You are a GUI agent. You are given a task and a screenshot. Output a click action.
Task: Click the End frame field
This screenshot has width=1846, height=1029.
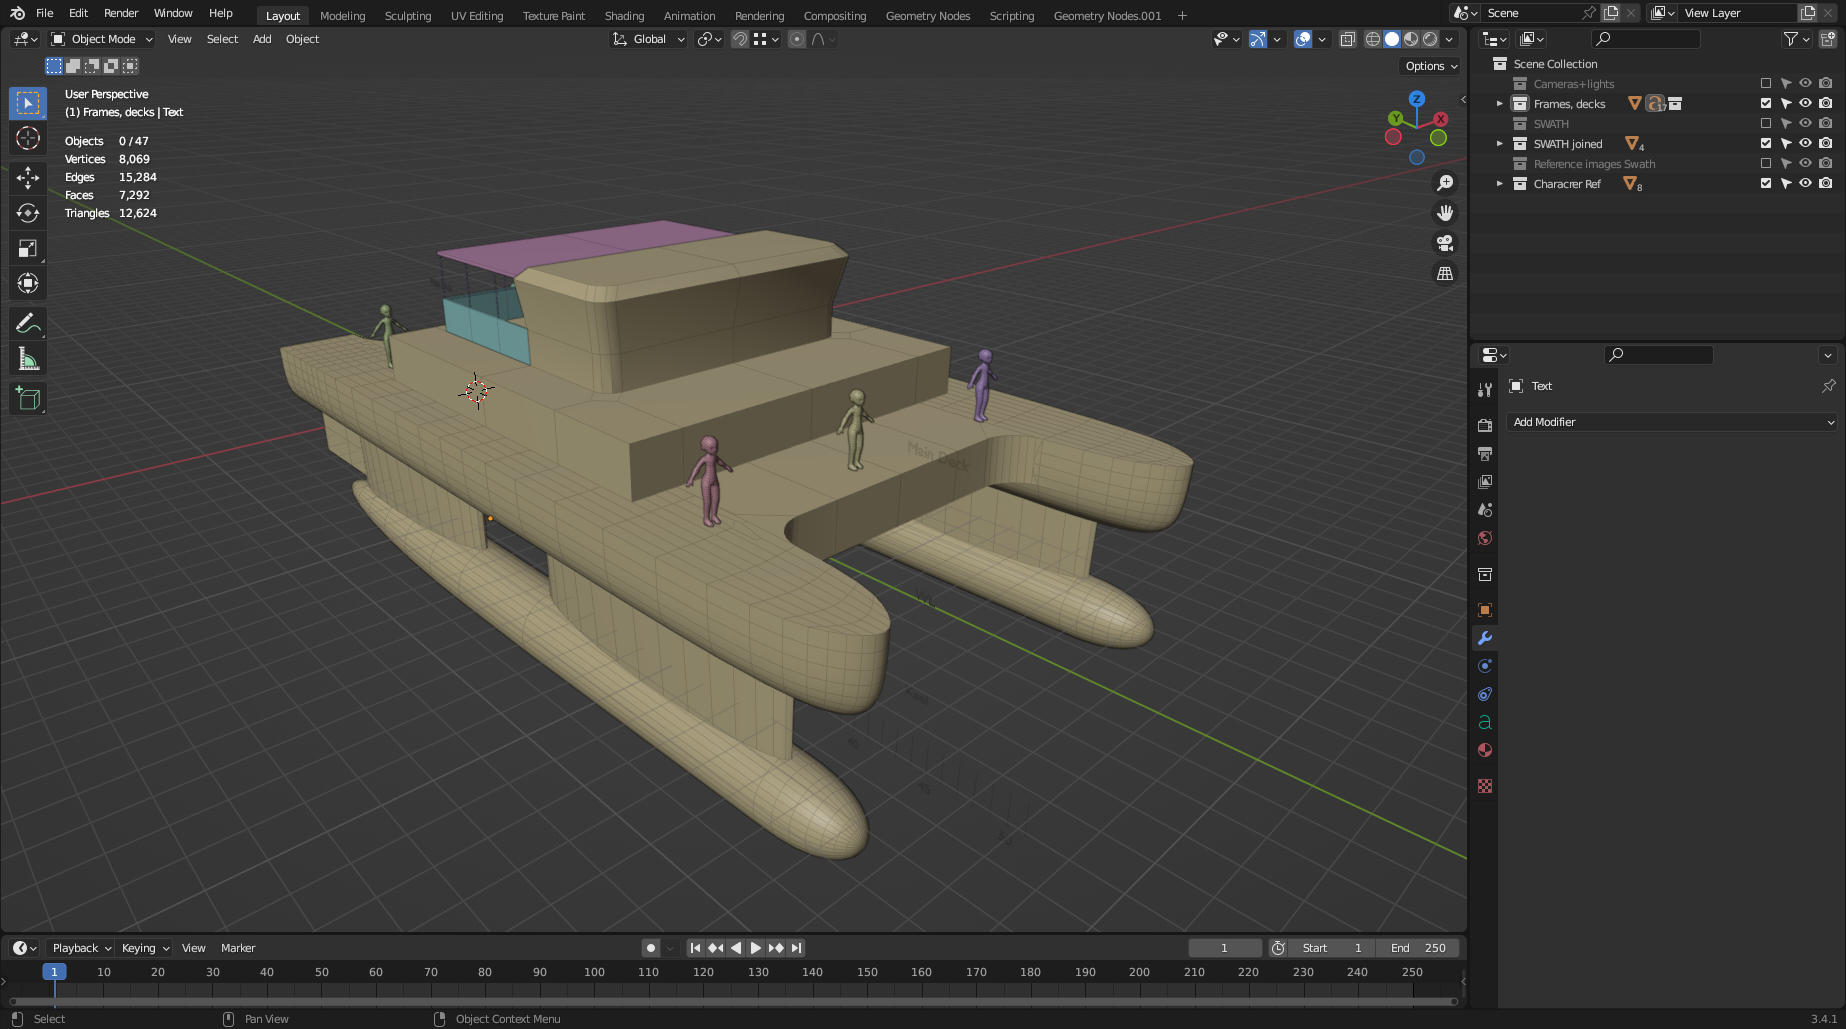click(x=1418, y=948)
